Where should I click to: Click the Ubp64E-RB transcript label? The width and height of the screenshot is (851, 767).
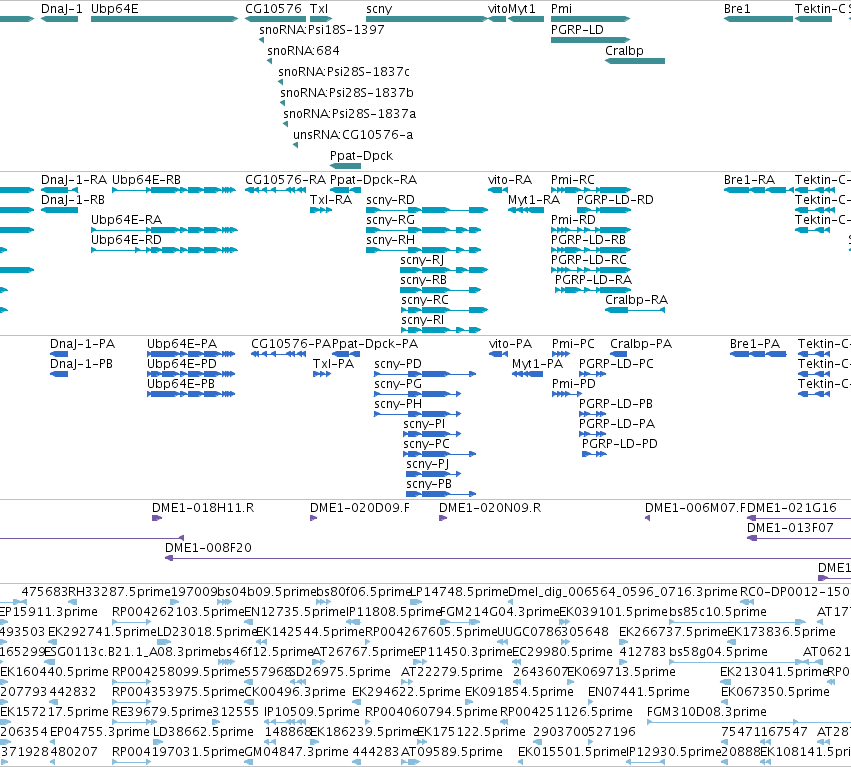click(146, 180)
